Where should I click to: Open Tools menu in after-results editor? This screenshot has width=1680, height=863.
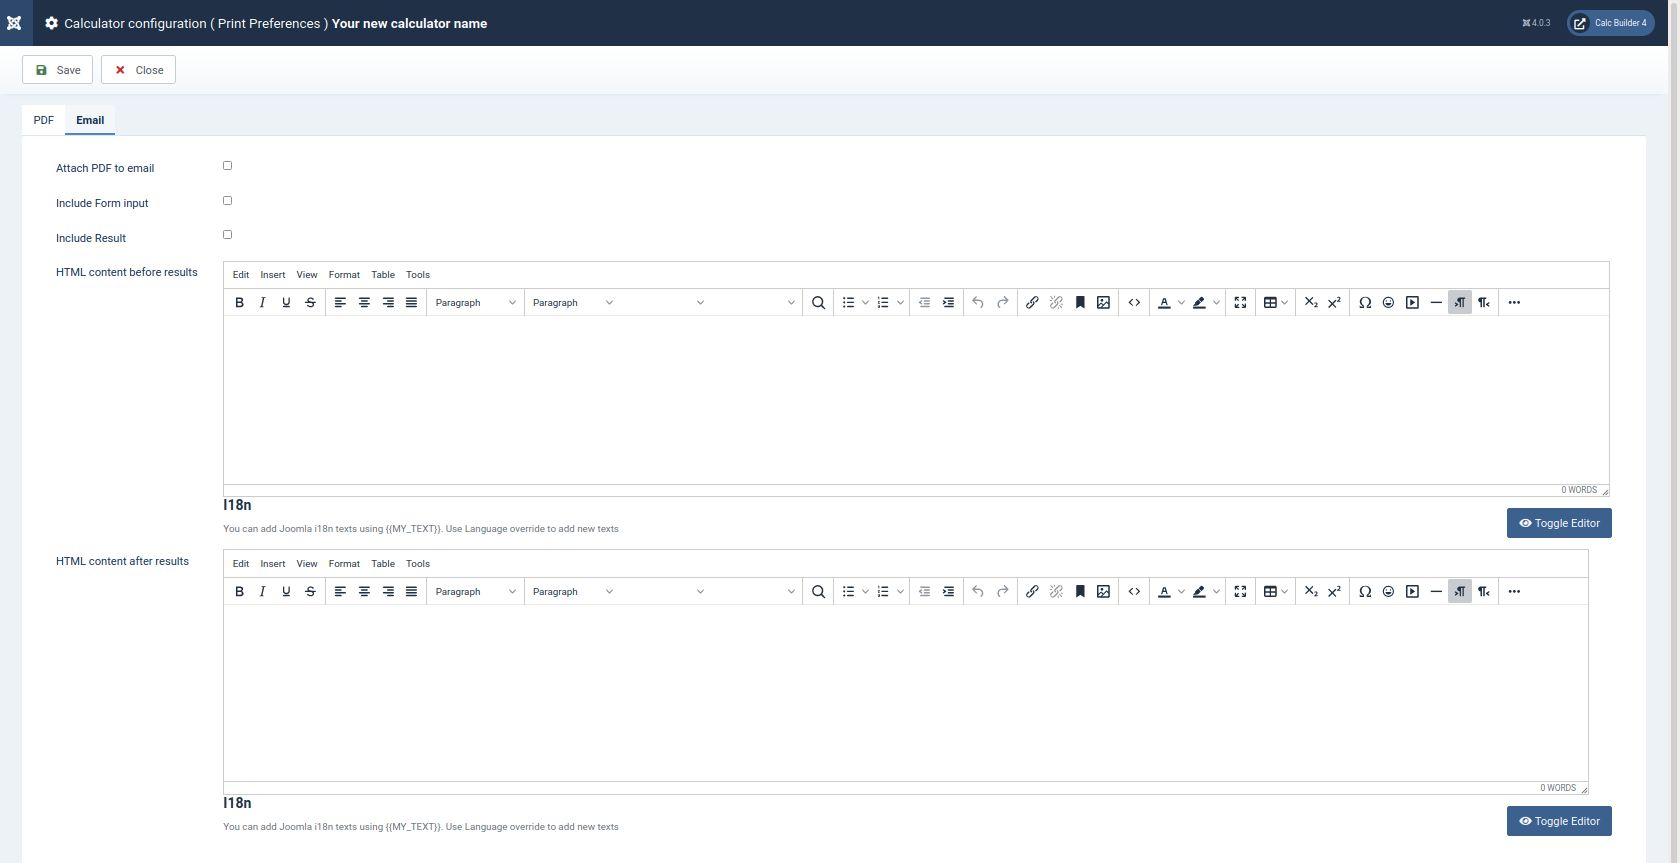[x=418, y=564]
